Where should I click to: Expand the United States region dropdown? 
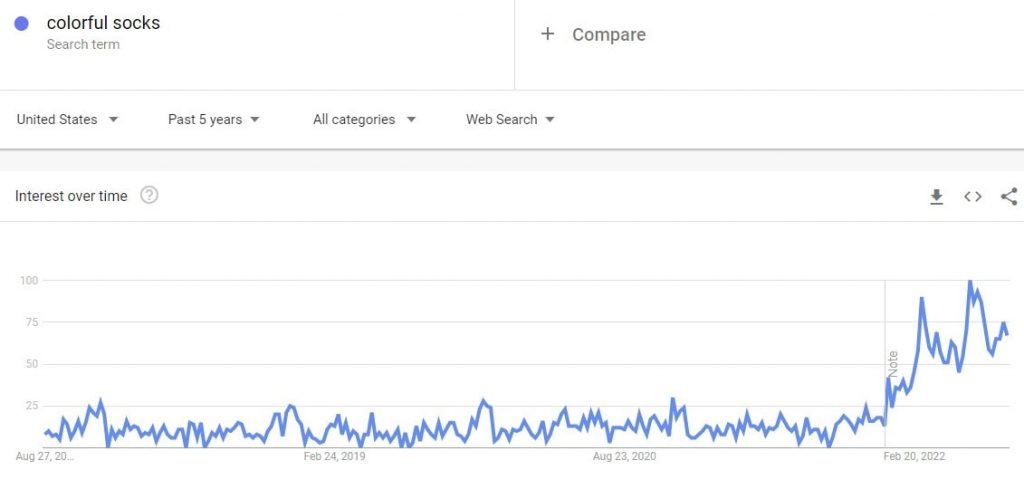point(68,120)
